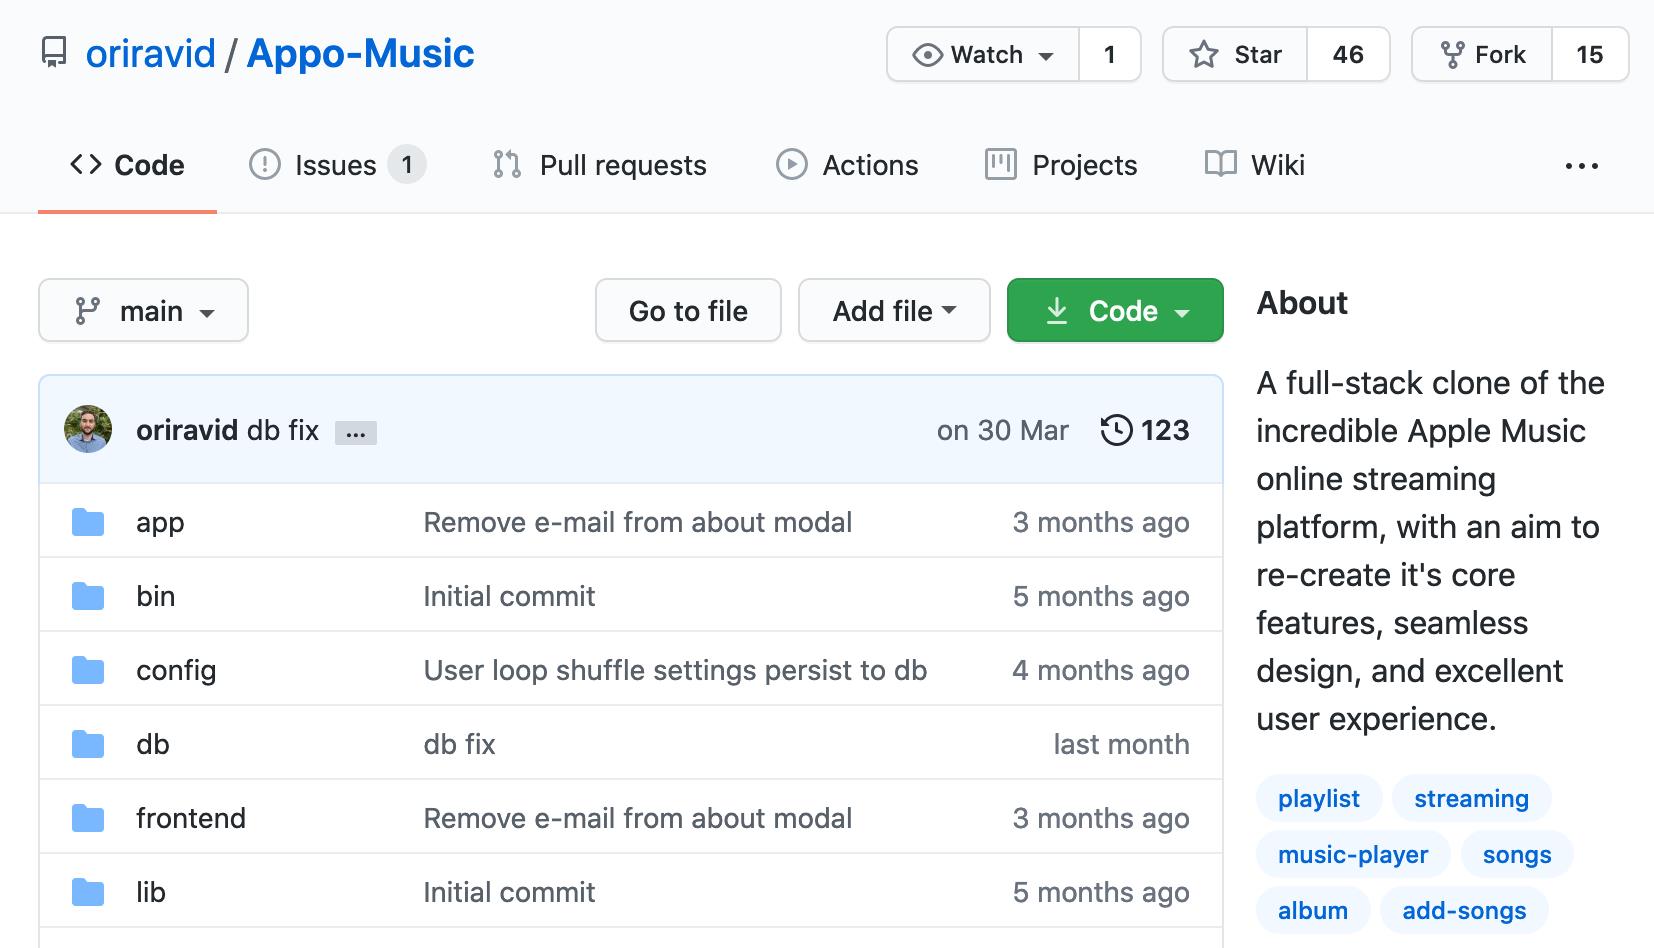1654x948 pixels.
Task: Select the songs topic tag
Action: [1517, 854]
